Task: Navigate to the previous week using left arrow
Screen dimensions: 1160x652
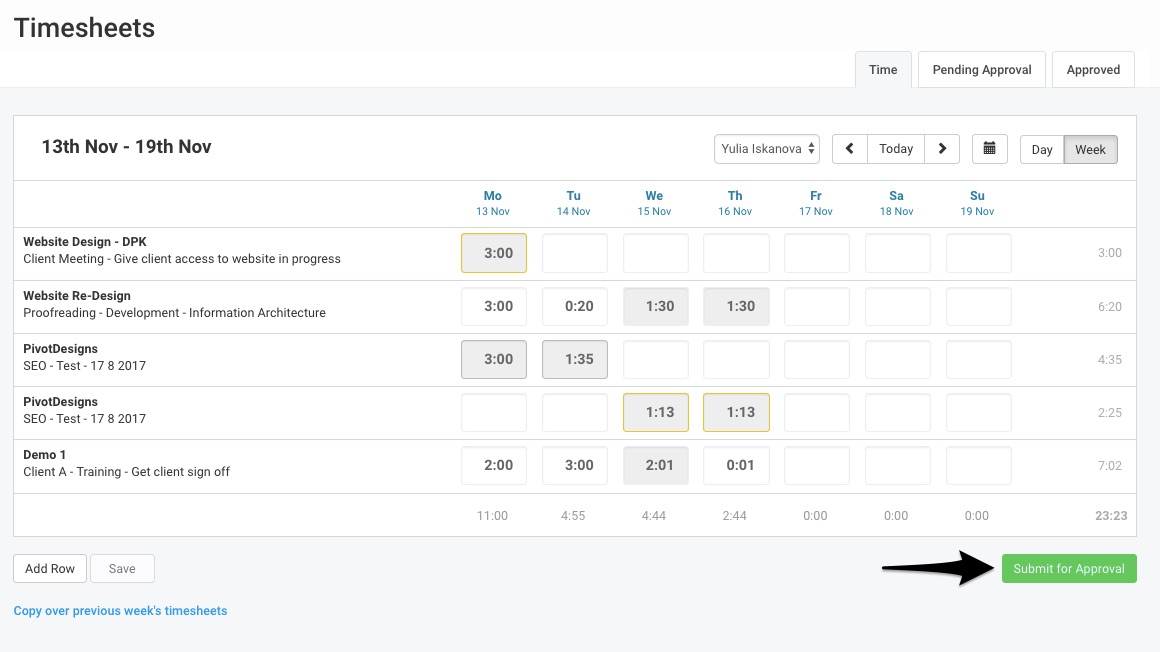Action: [x=849, y=148]
